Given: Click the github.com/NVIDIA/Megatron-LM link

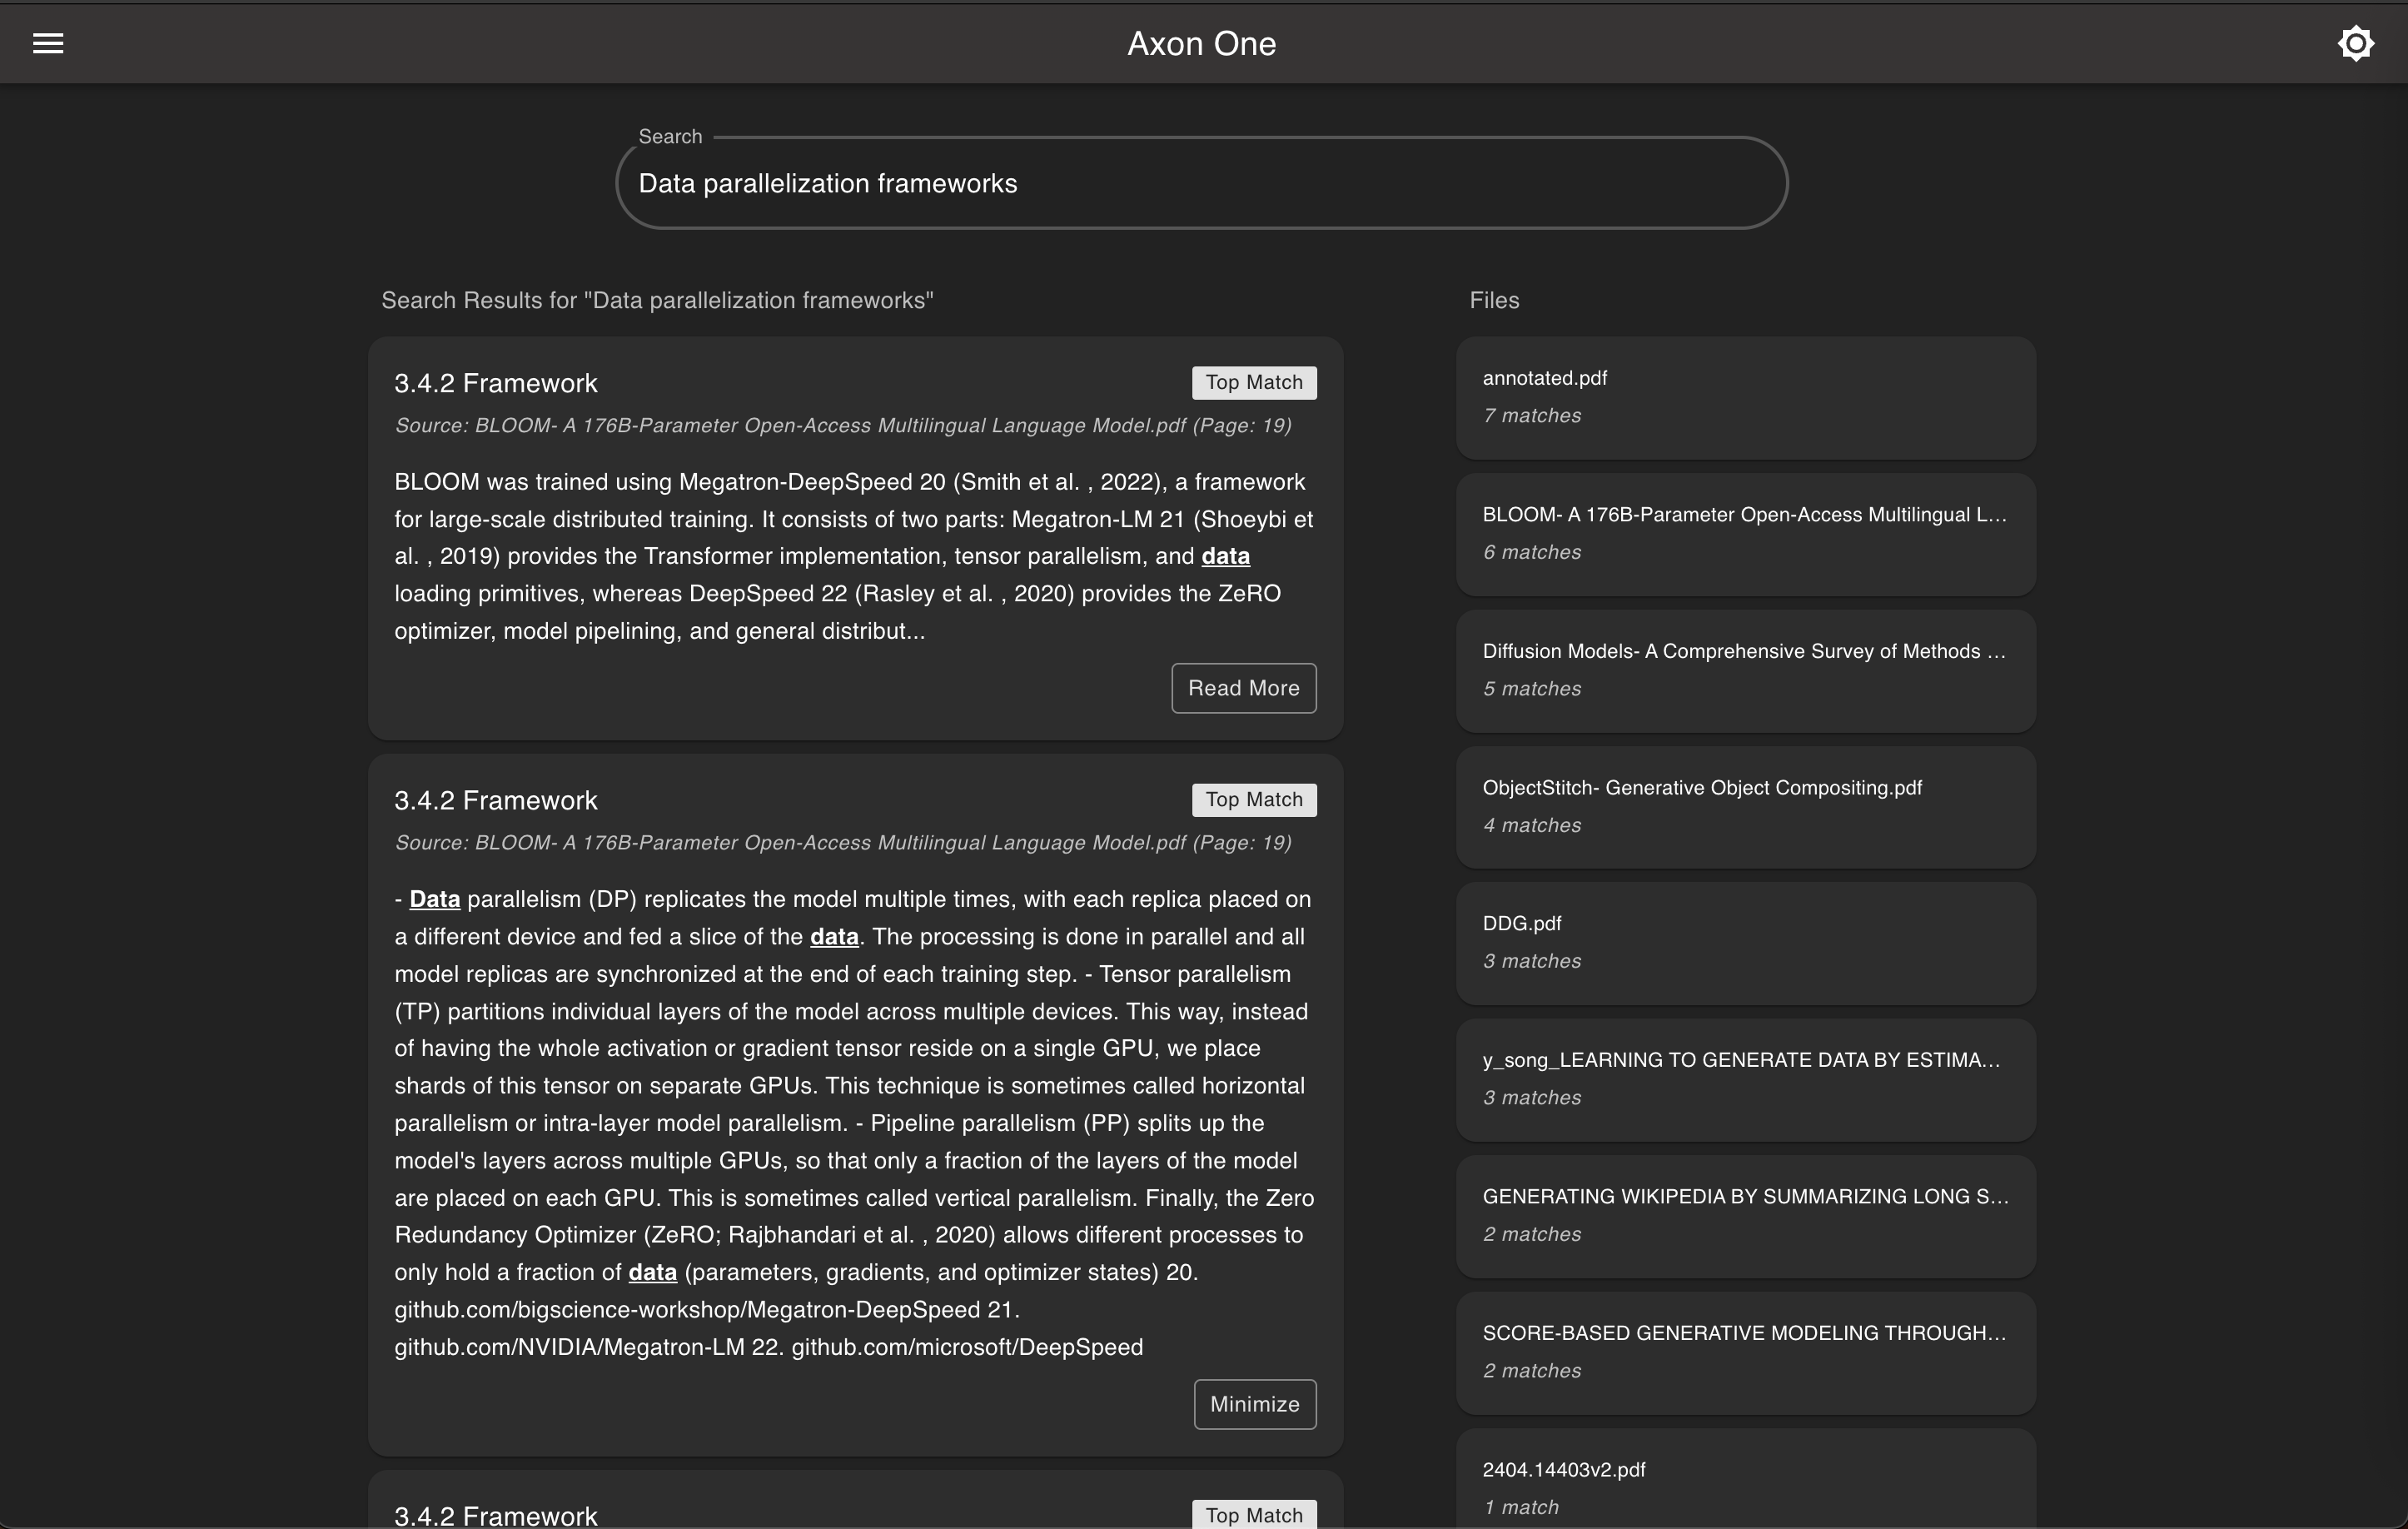Looking at the screenshot, I should [571, 1347].
